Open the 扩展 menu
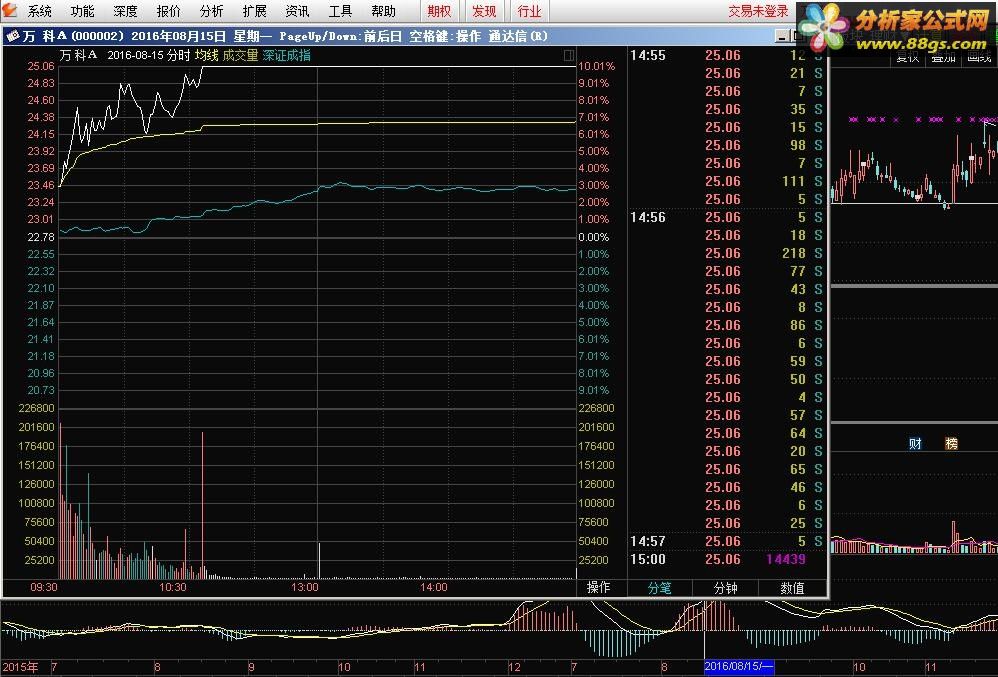 255,11
